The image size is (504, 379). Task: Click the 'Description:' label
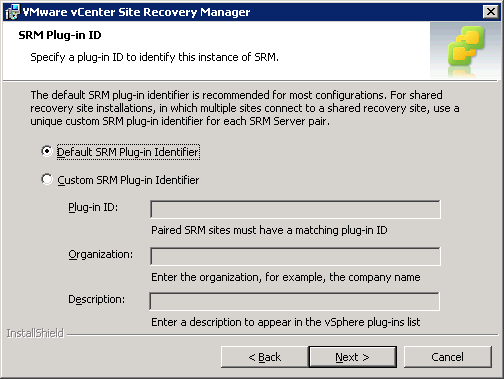tap(96, 299)
